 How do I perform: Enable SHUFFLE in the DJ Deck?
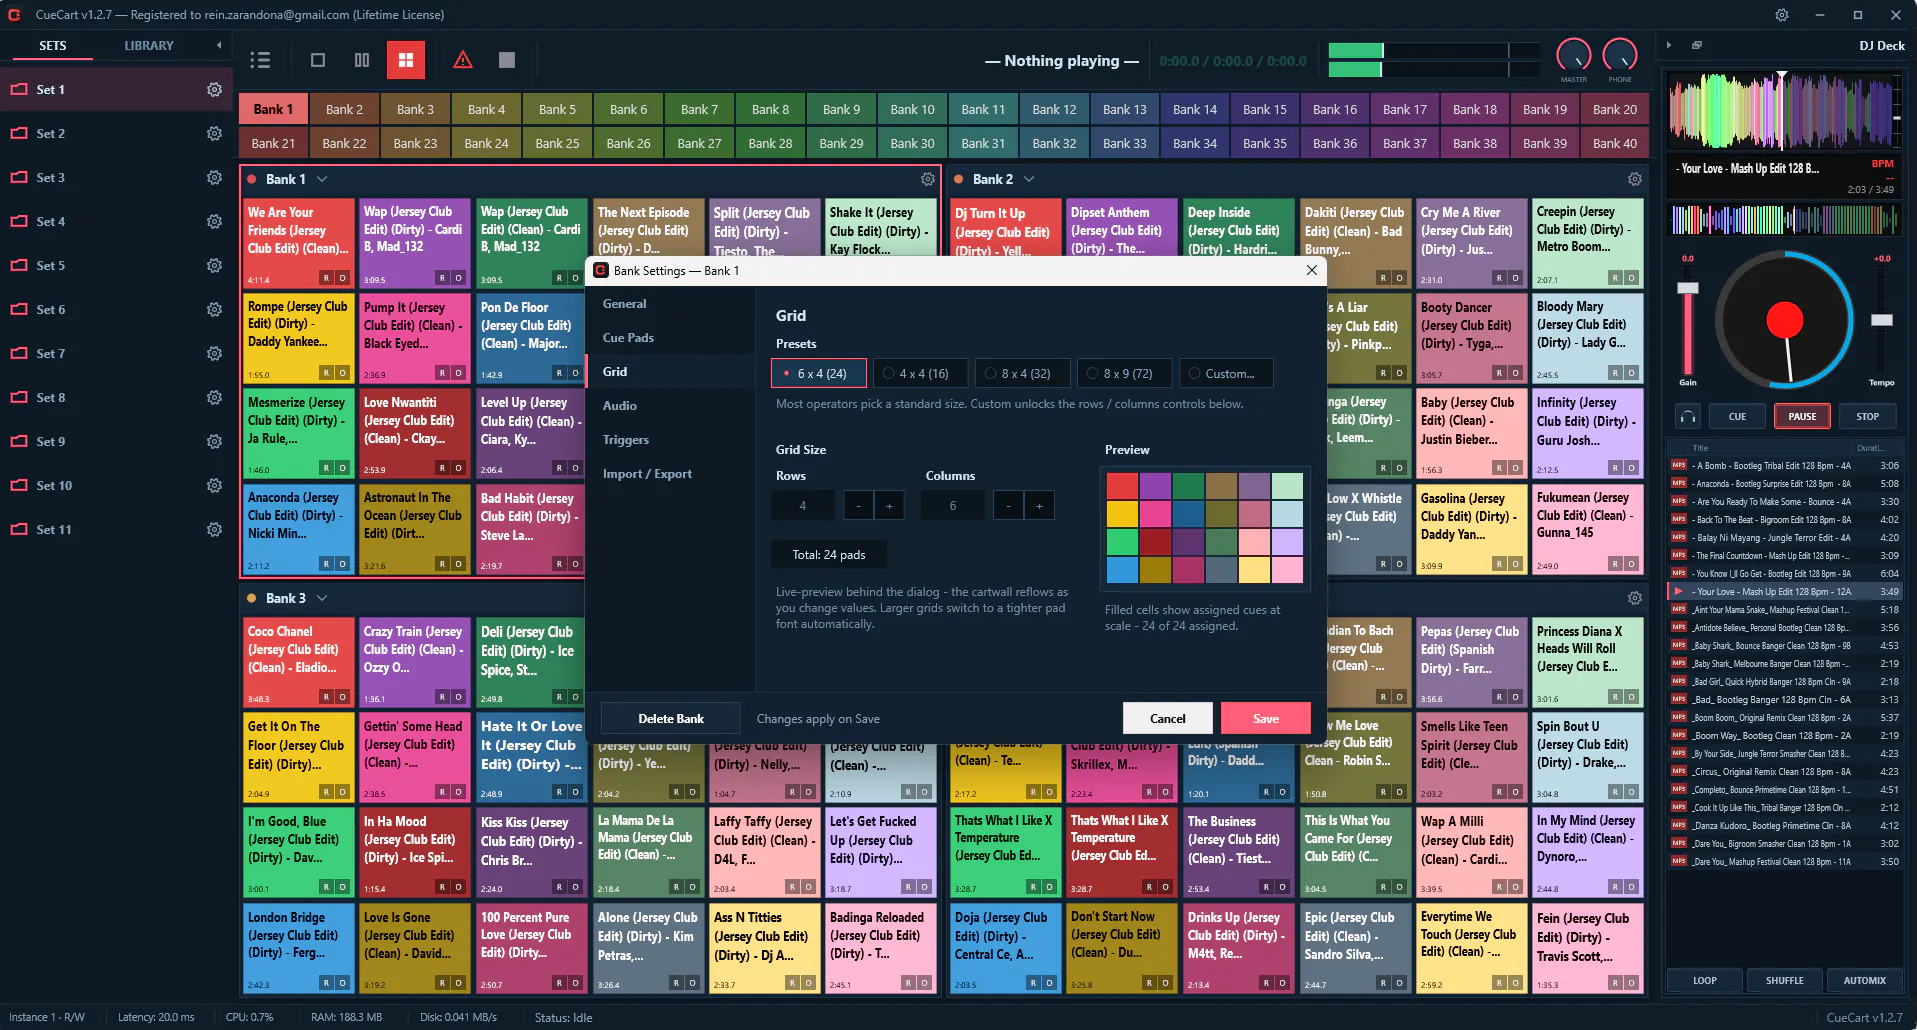click(x=1785, y=981)
